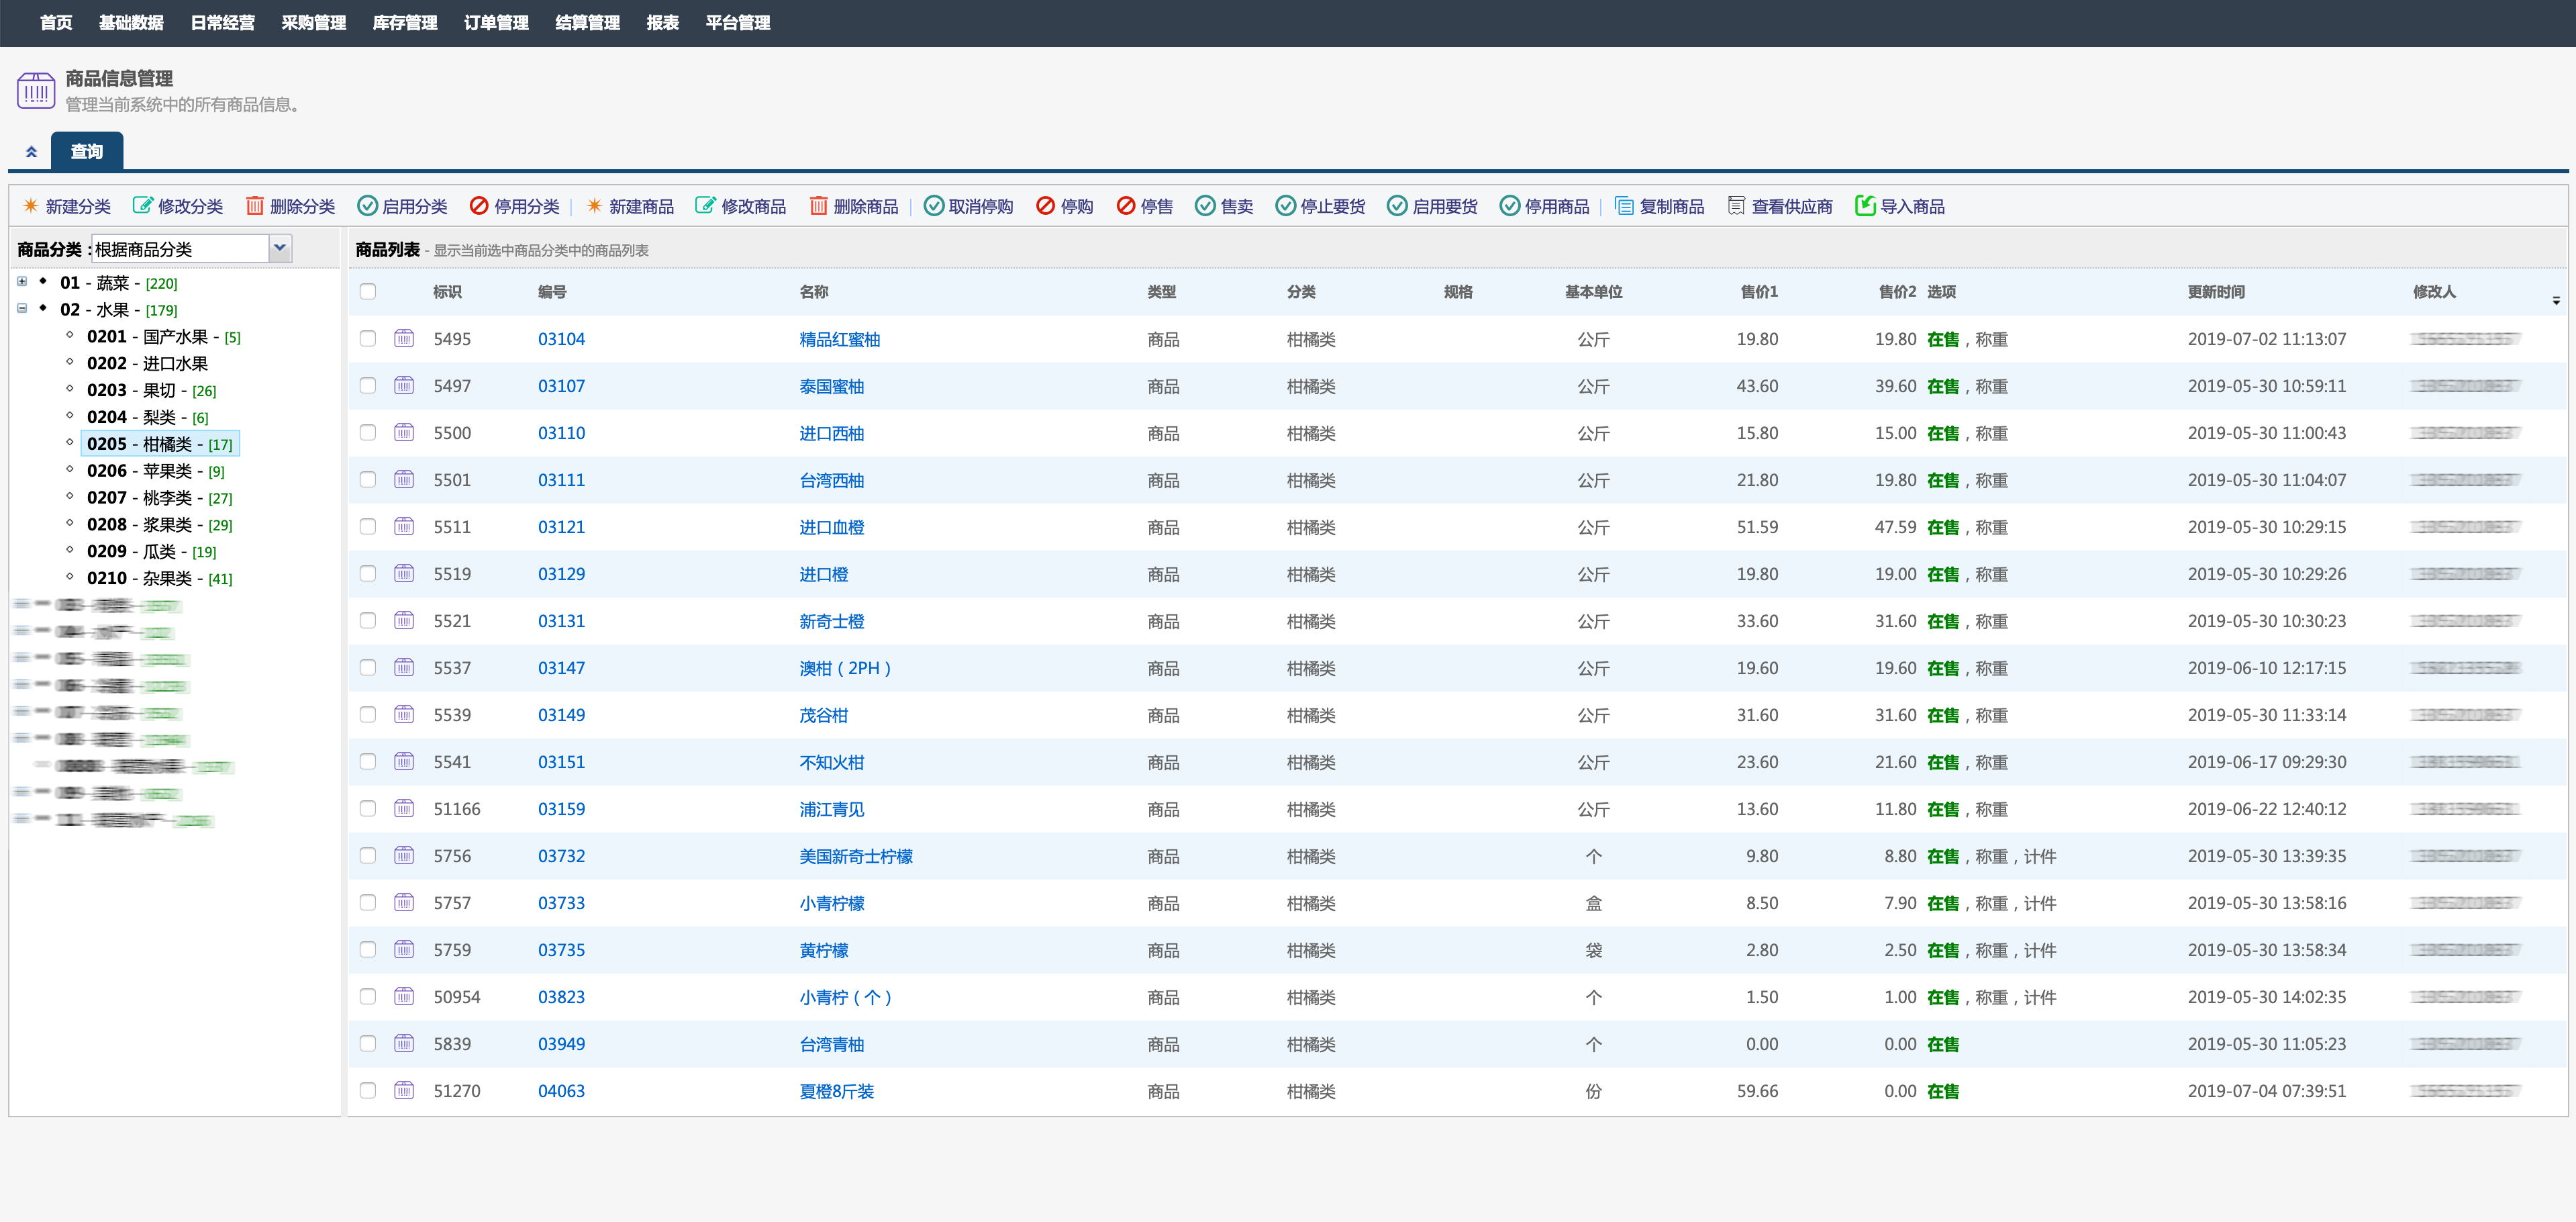Click barcode icon in row 茂谷柑
This screenshot has width=2576, height=1222.
(404, 714)
